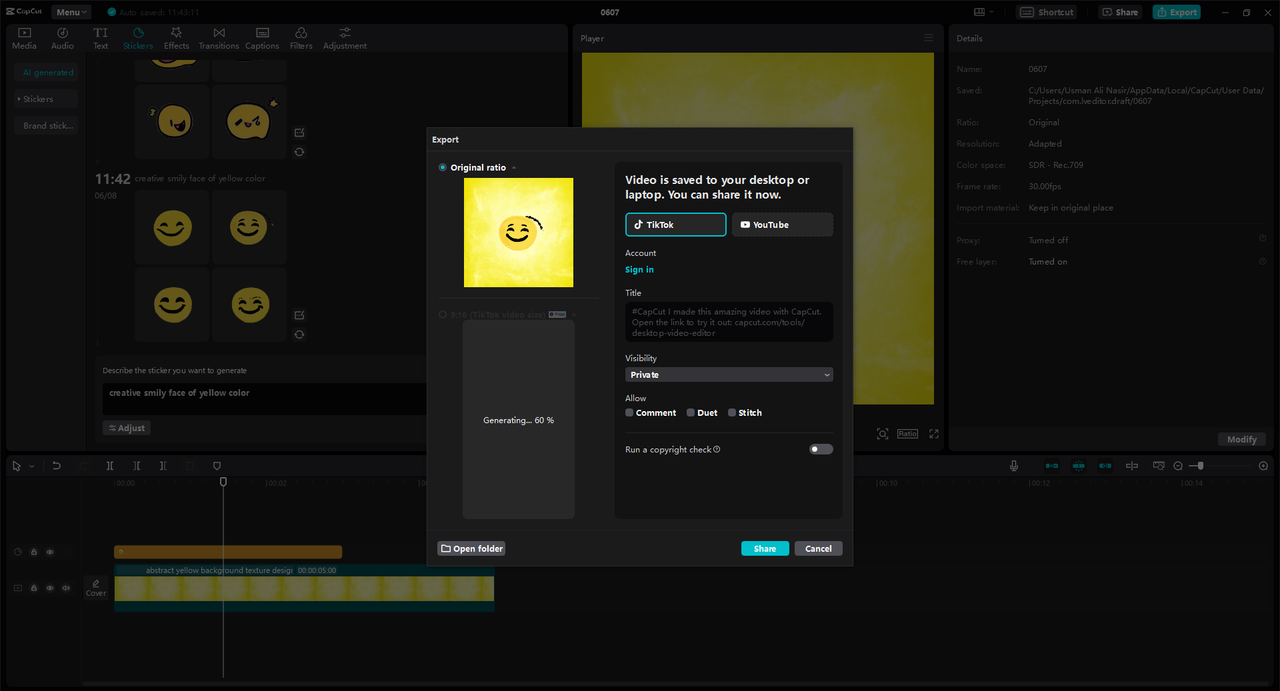Open the Media tab

[x=24, y=38]
